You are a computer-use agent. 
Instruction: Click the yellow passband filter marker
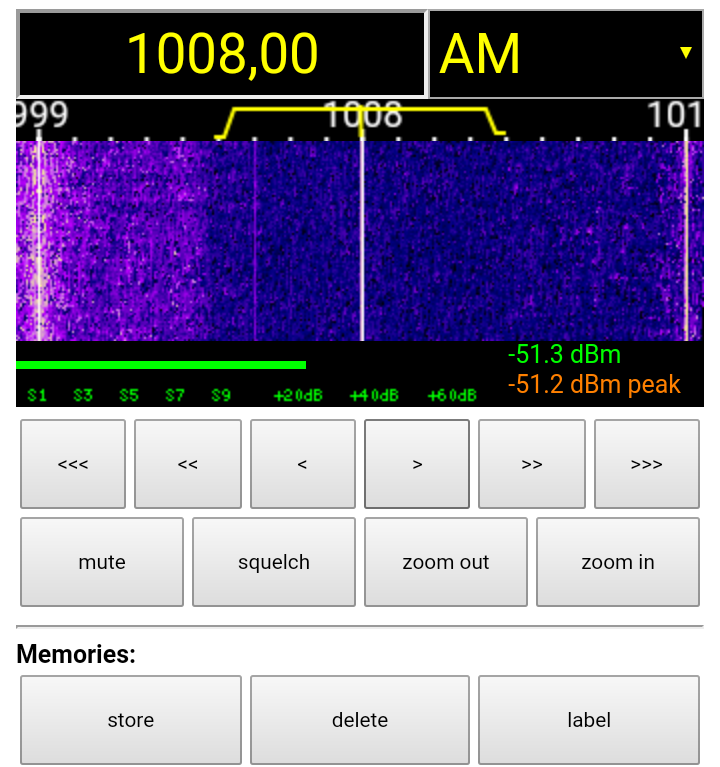(360, 108)
